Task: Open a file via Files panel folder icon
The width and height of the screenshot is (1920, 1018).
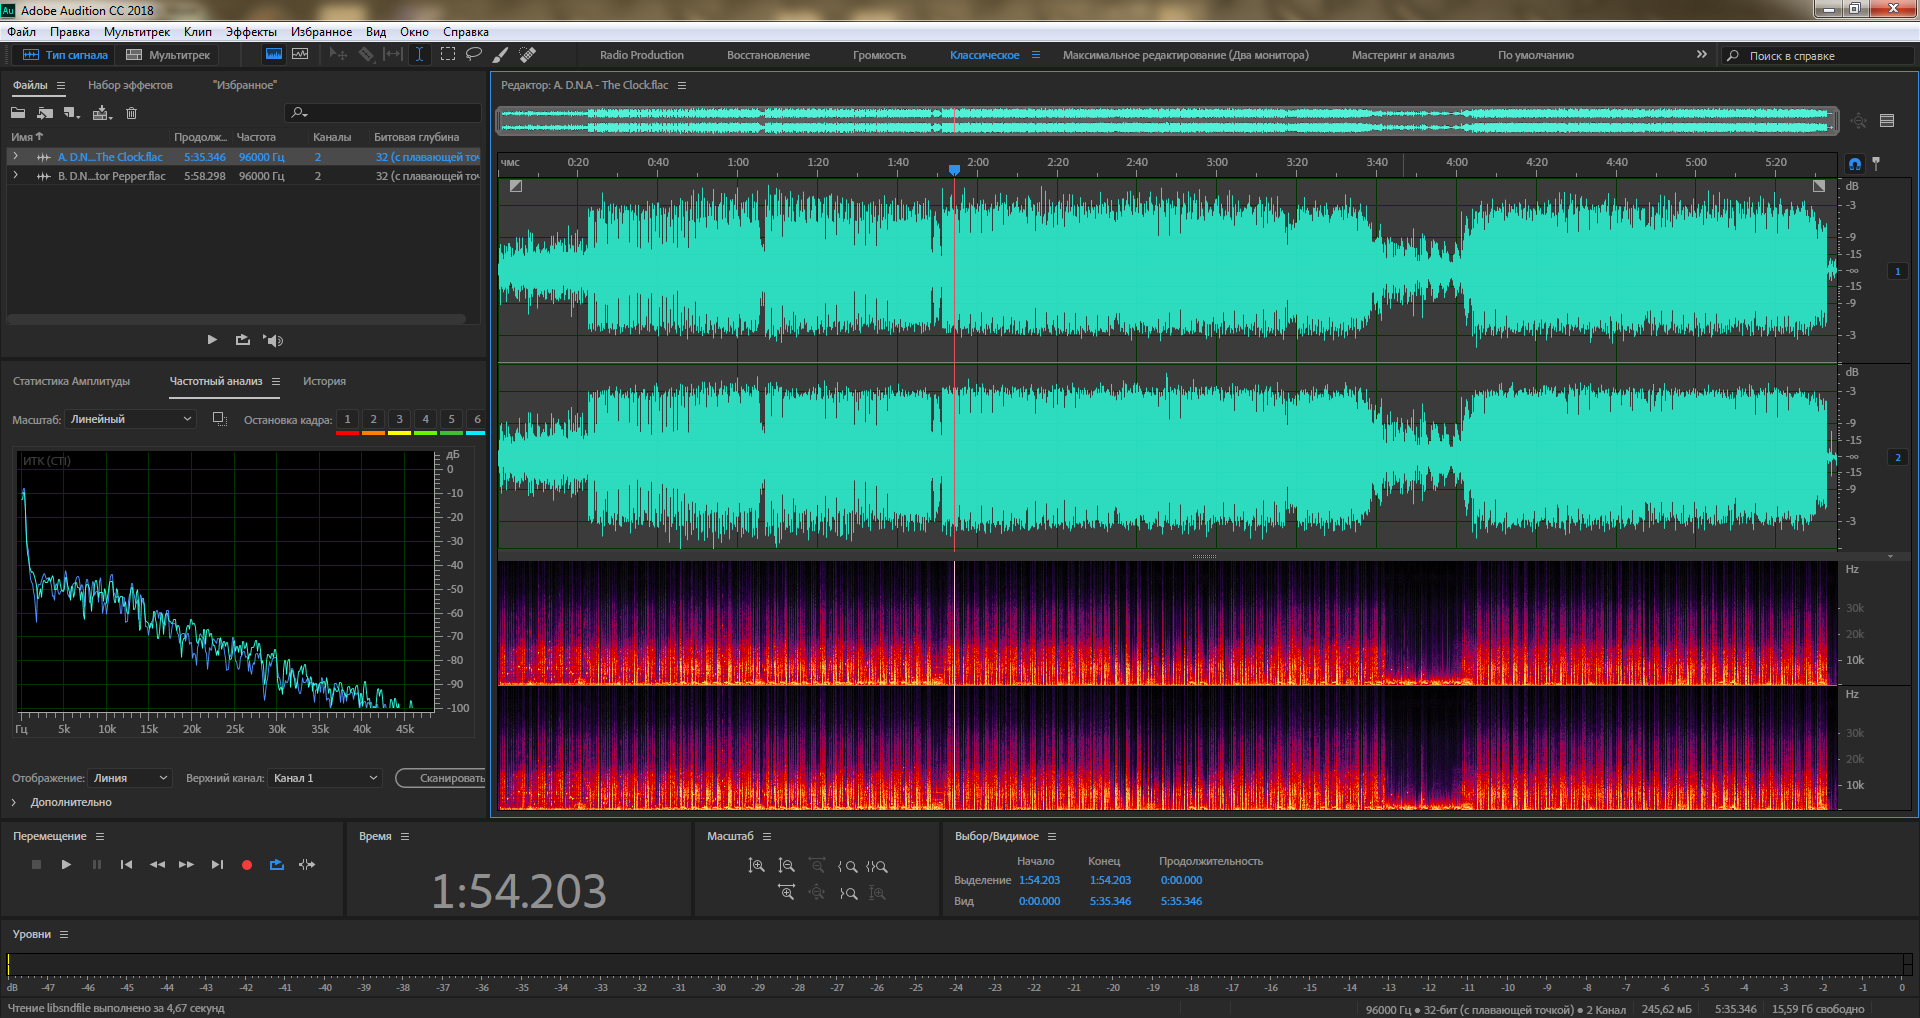Action: point(18,113)
